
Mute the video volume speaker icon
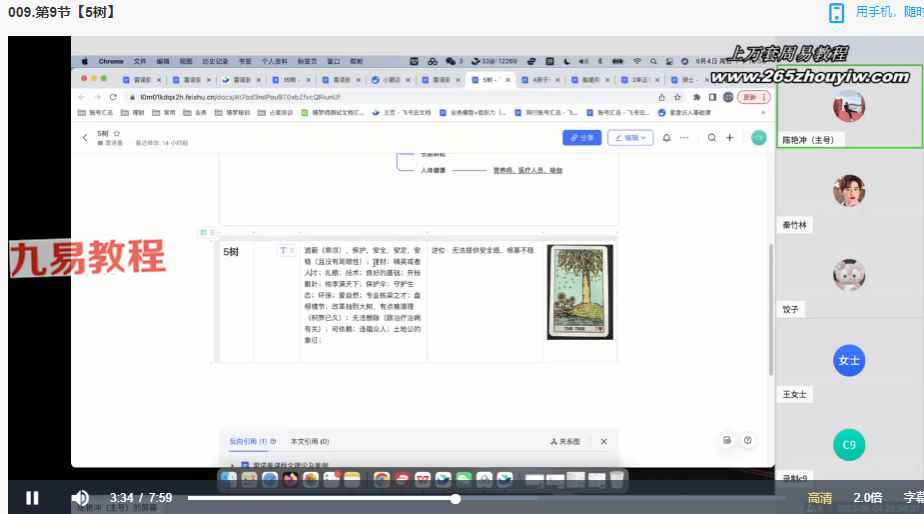point(80,498)
